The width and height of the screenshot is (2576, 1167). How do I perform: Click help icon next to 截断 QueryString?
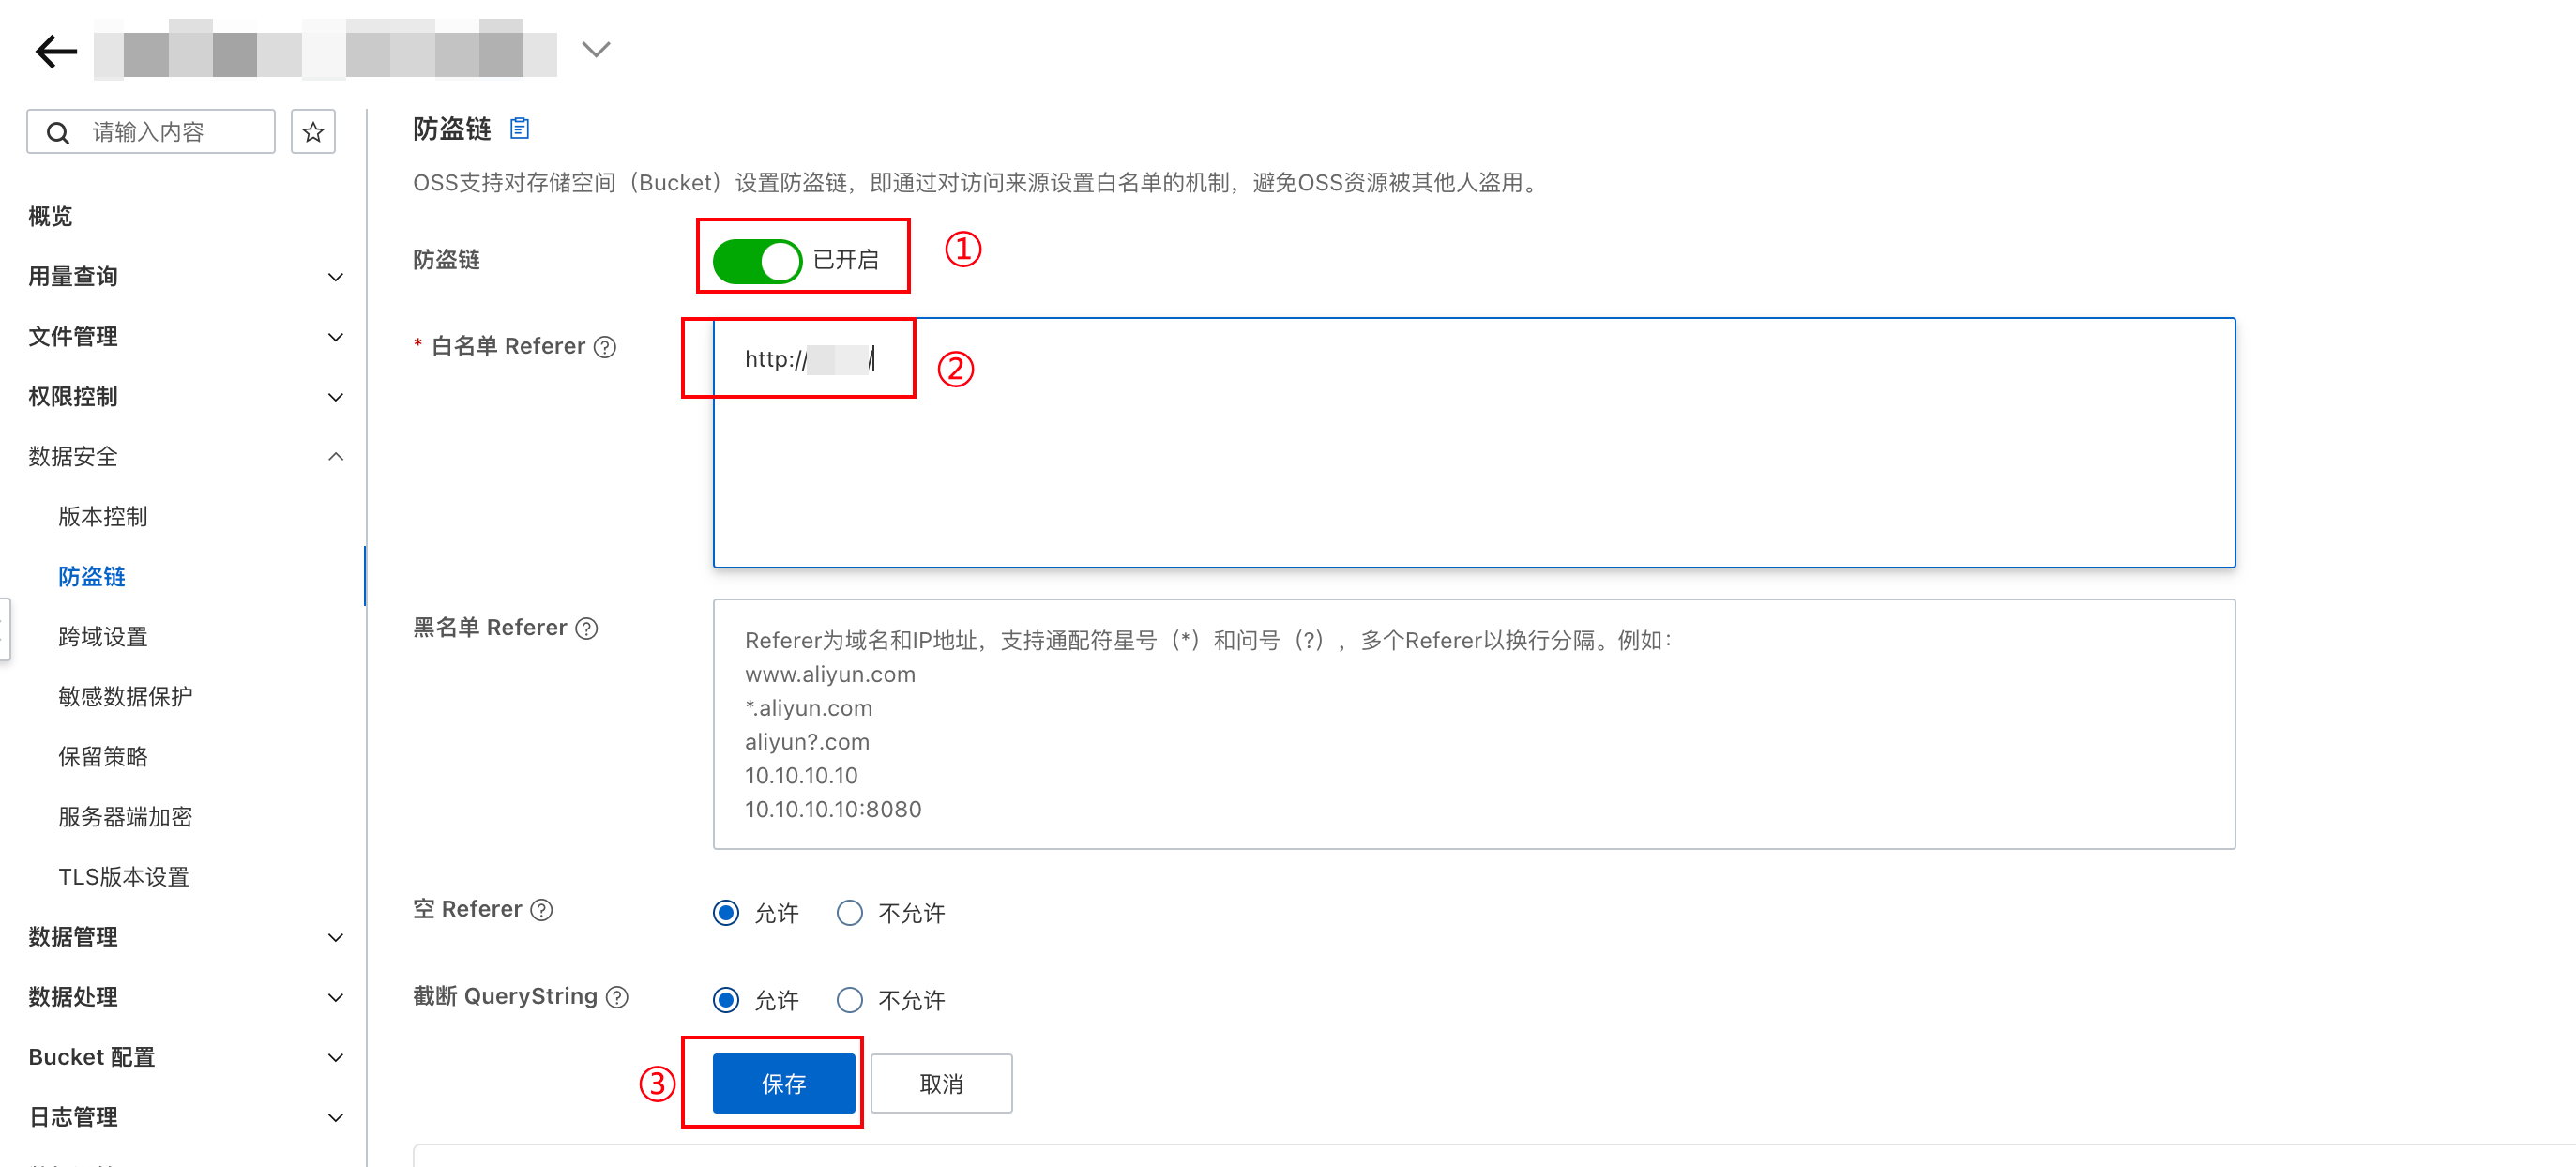[x=618, y=997]
